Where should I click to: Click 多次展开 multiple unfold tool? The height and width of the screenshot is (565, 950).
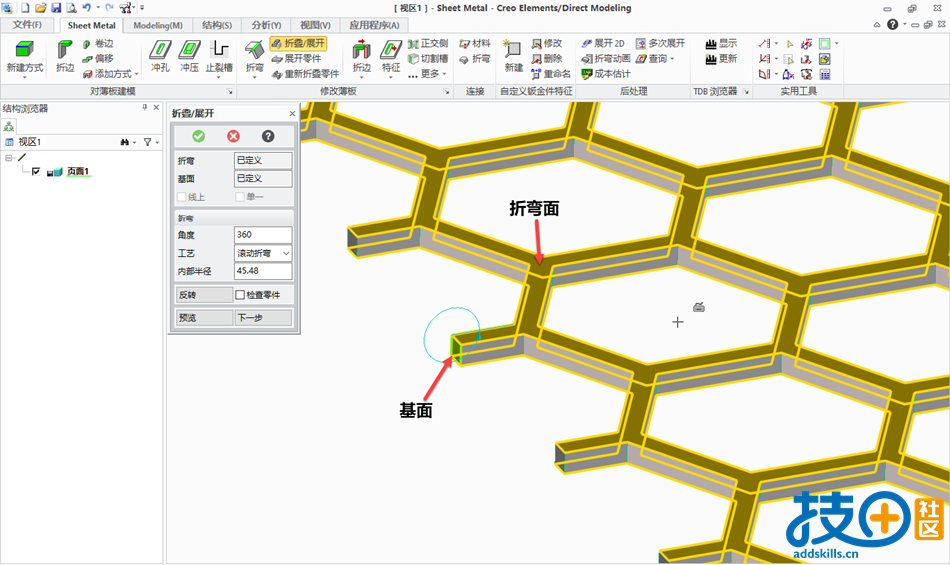[x=660, y=44]
